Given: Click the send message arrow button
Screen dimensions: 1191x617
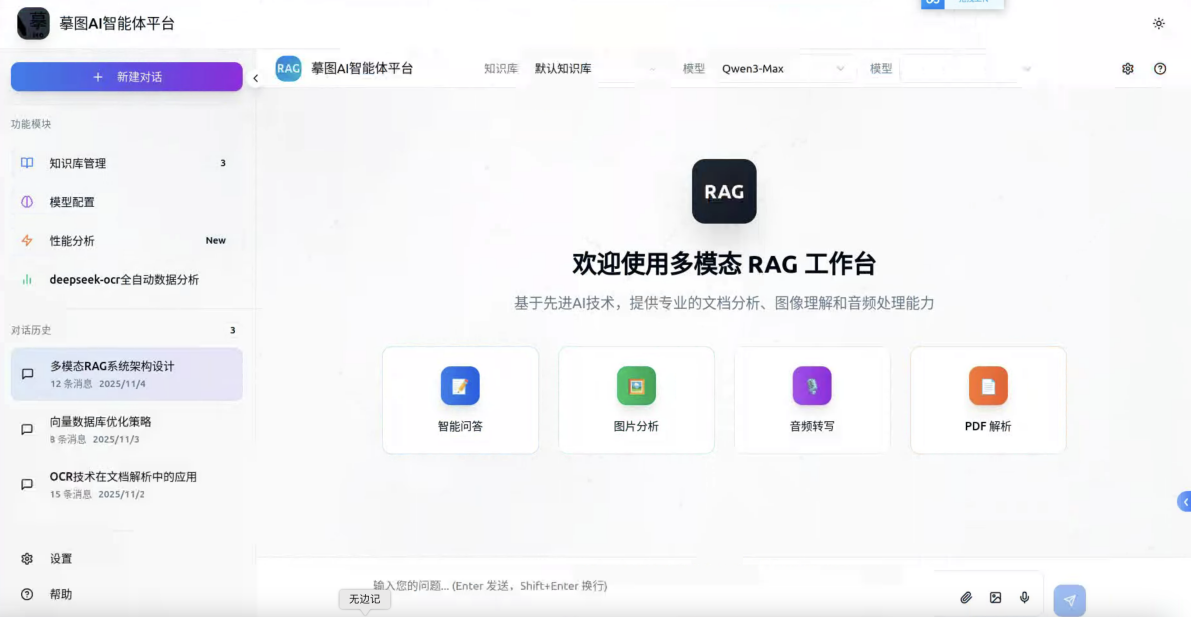Looking at the screenshot, I should [x=1069, y=600].
